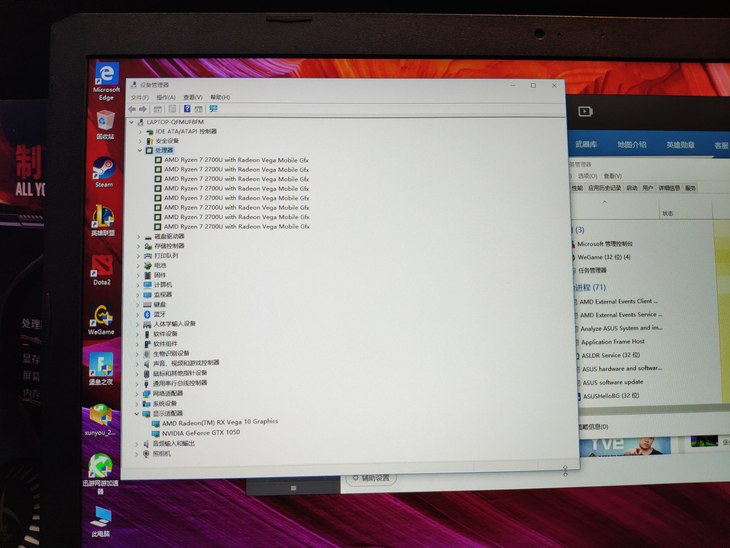Open the xunyou_2 desktop icon

click(100, 420)
